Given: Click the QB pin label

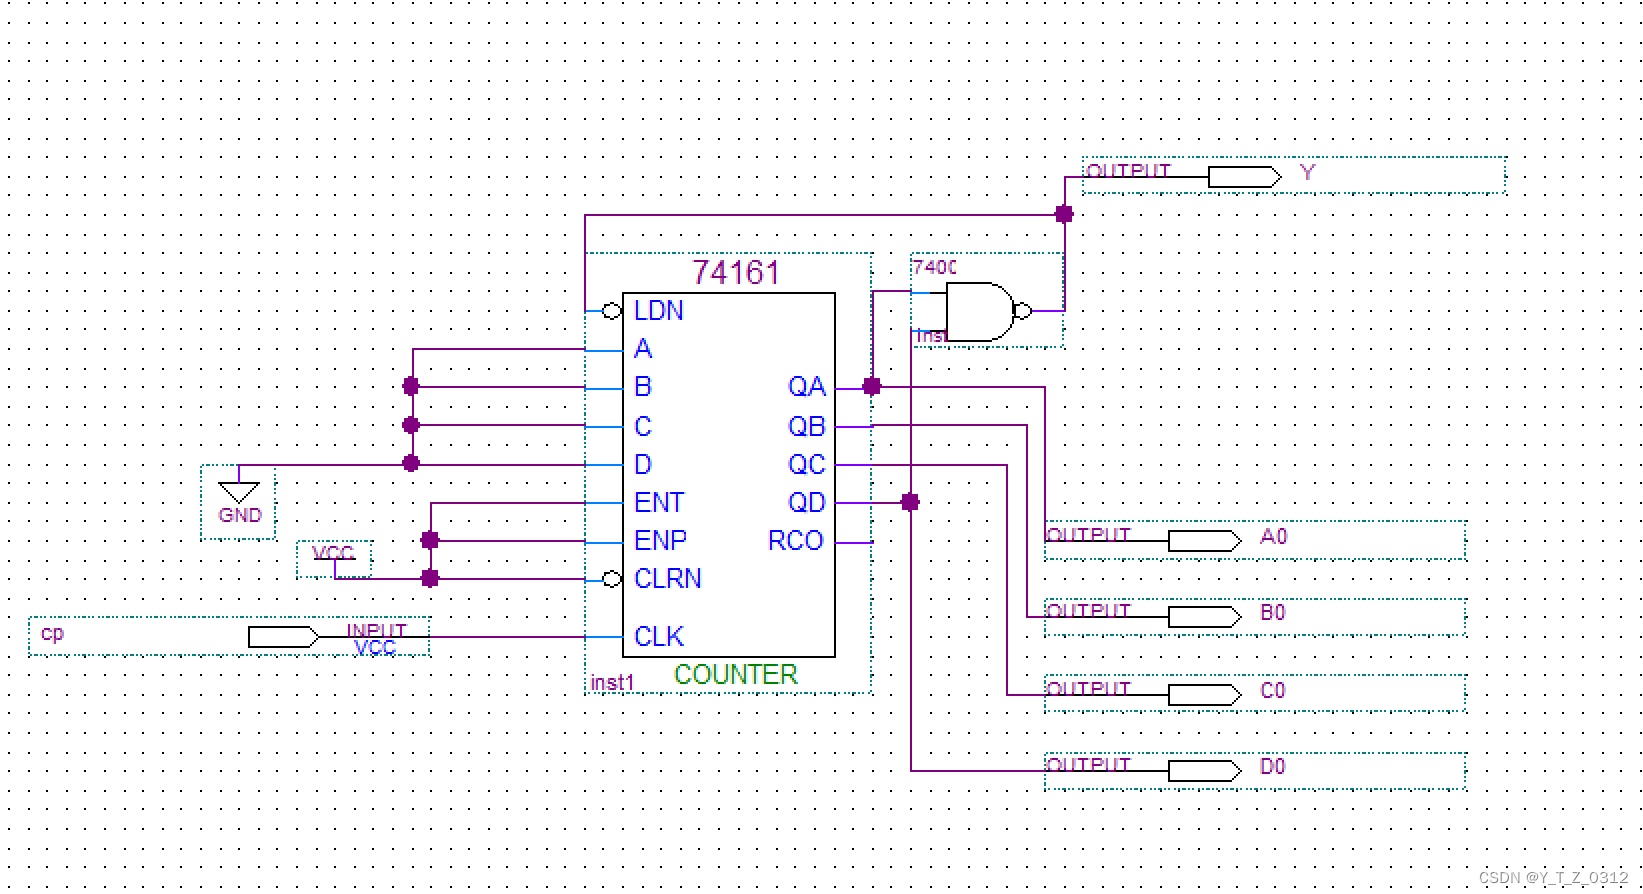Looking at the screenshot, I should 807,427.
